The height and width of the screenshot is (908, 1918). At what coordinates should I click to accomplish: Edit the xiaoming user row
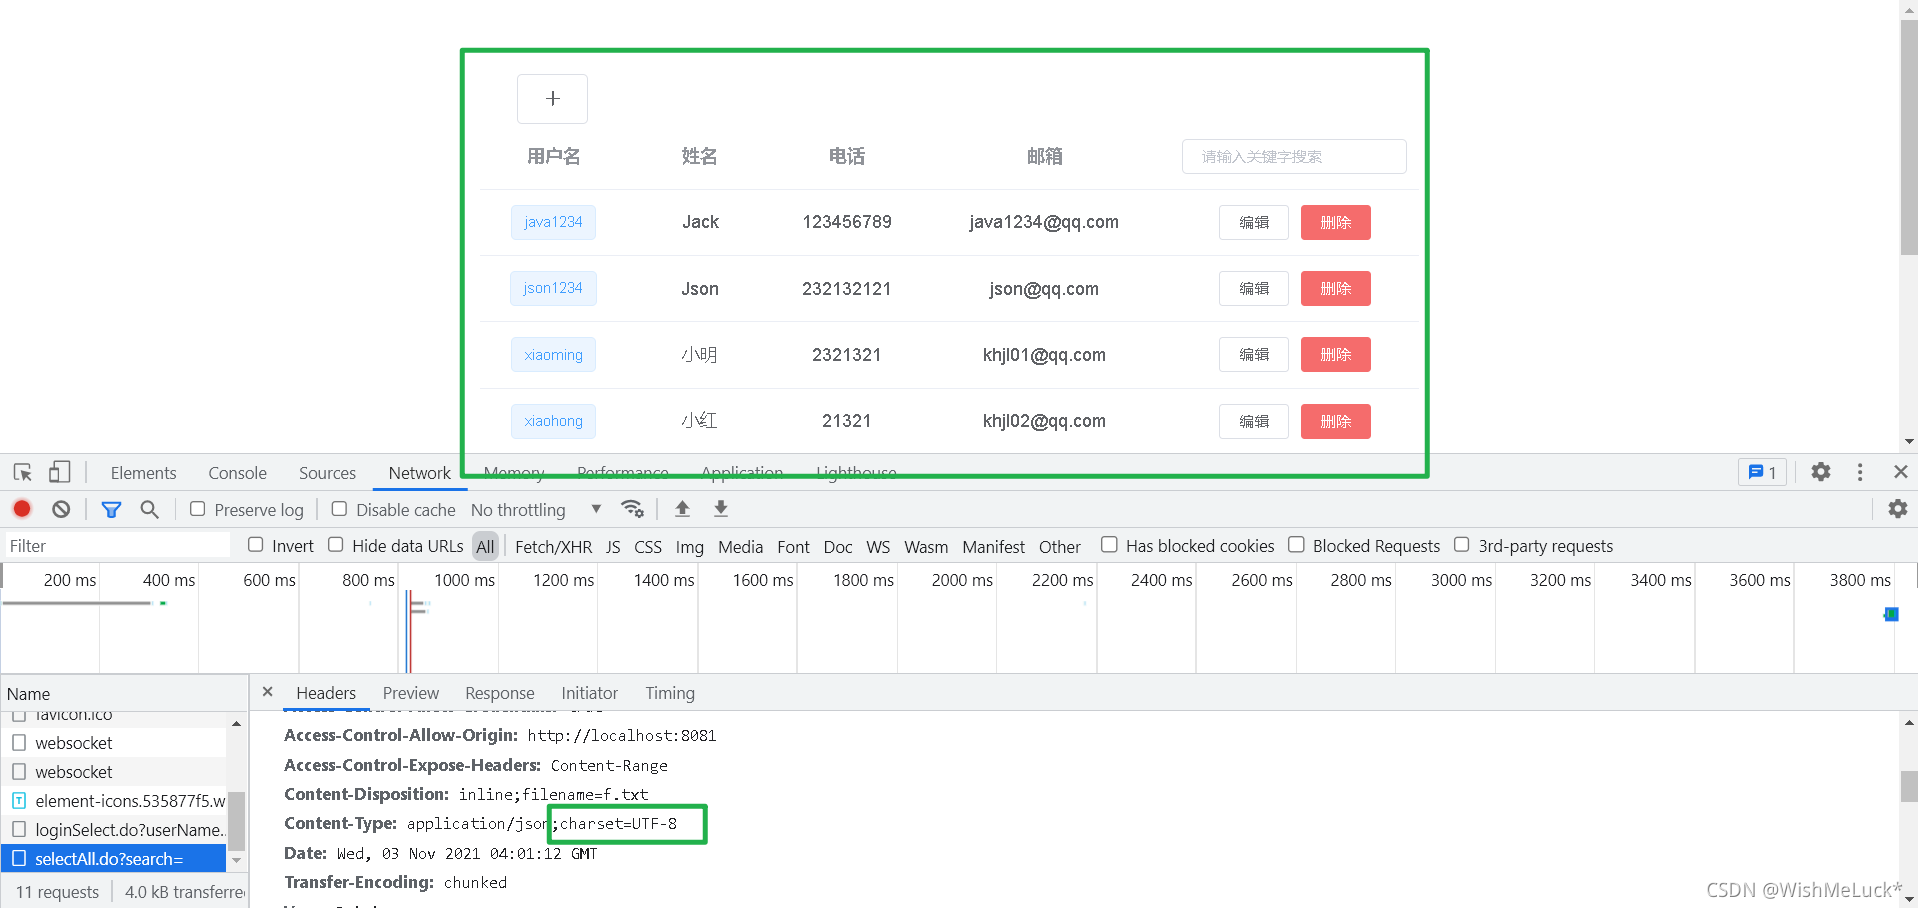tap(1254, 355)
